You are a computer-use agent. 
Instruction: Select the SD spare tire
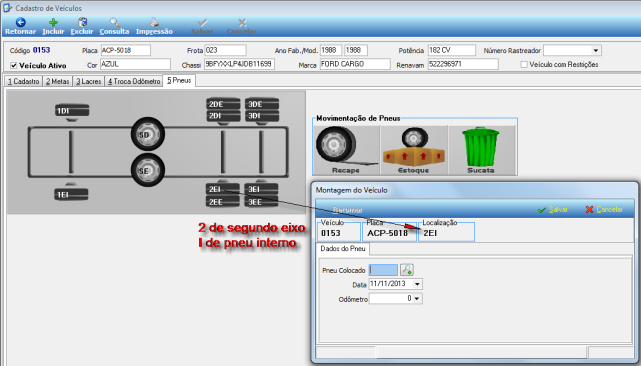pyautogui.click(x=148, y=134)
